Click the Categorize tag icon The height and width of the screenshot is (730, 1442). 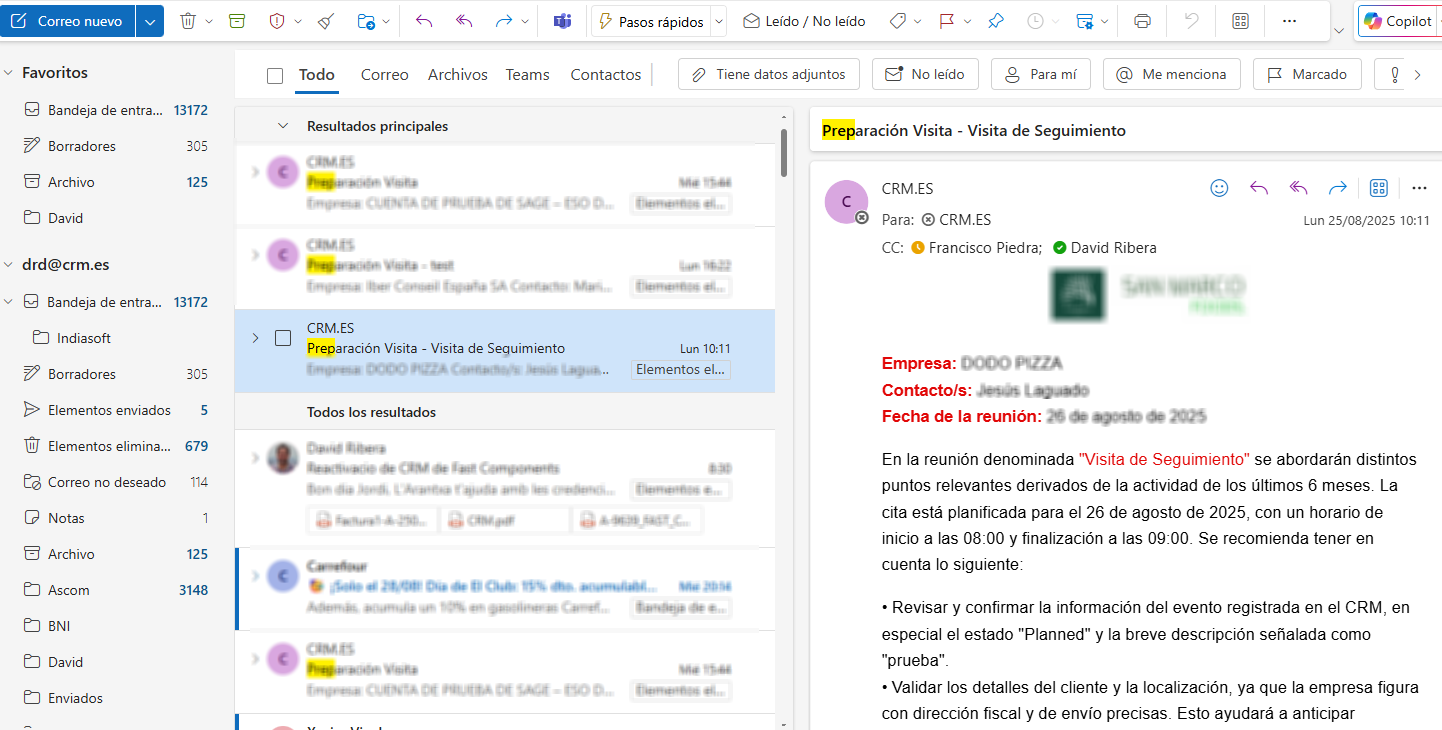897,21
